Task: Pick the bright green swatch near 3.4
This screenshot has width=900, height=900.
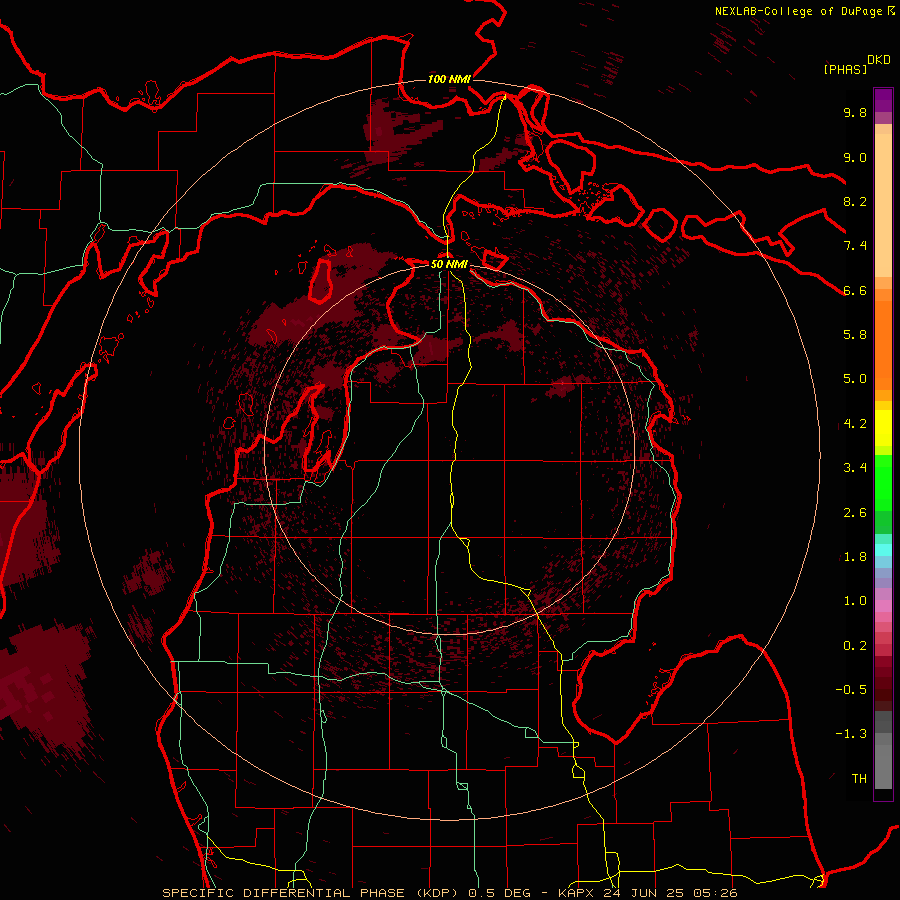Action: click(883, 483)
